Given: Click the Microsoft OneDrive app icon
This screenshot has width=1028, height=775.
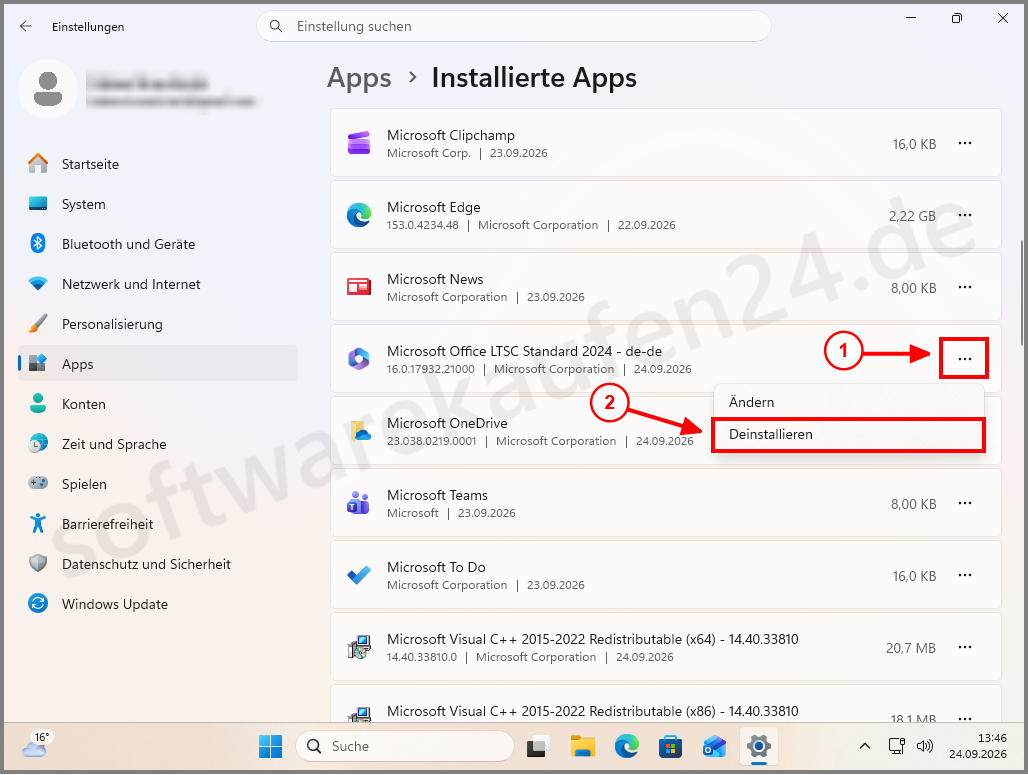Looking at the screenshot, I should [360, 431].
